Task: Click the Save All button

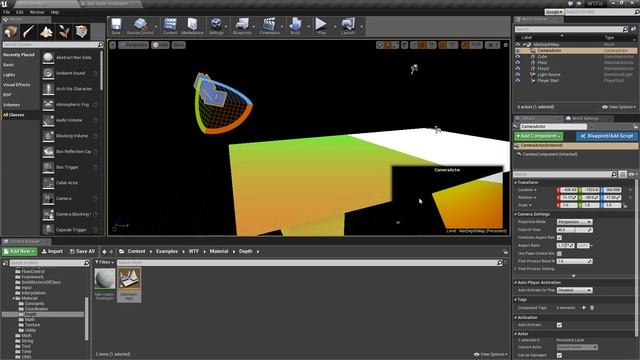Action: (x=82, y=251)
